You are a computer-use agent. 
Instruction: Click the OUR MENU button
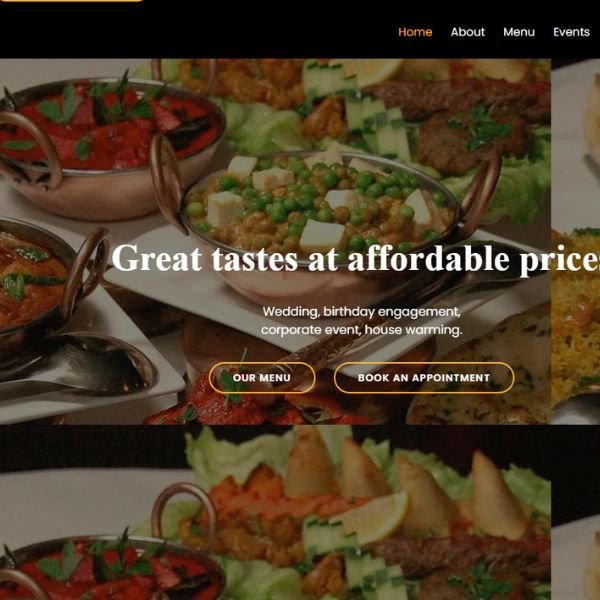[x=262, y=378]
